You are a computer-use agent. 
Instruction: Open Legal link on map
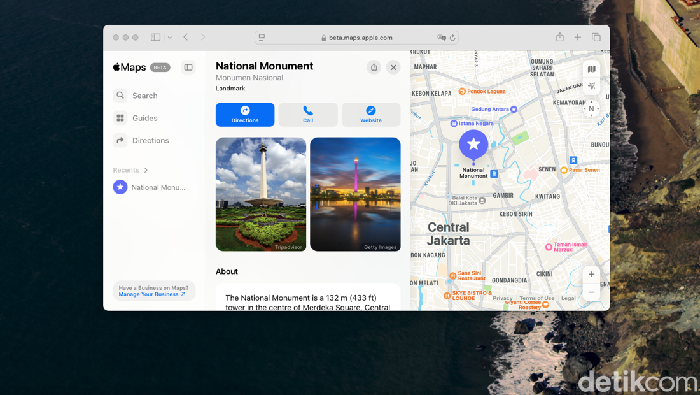coord(568,298)
